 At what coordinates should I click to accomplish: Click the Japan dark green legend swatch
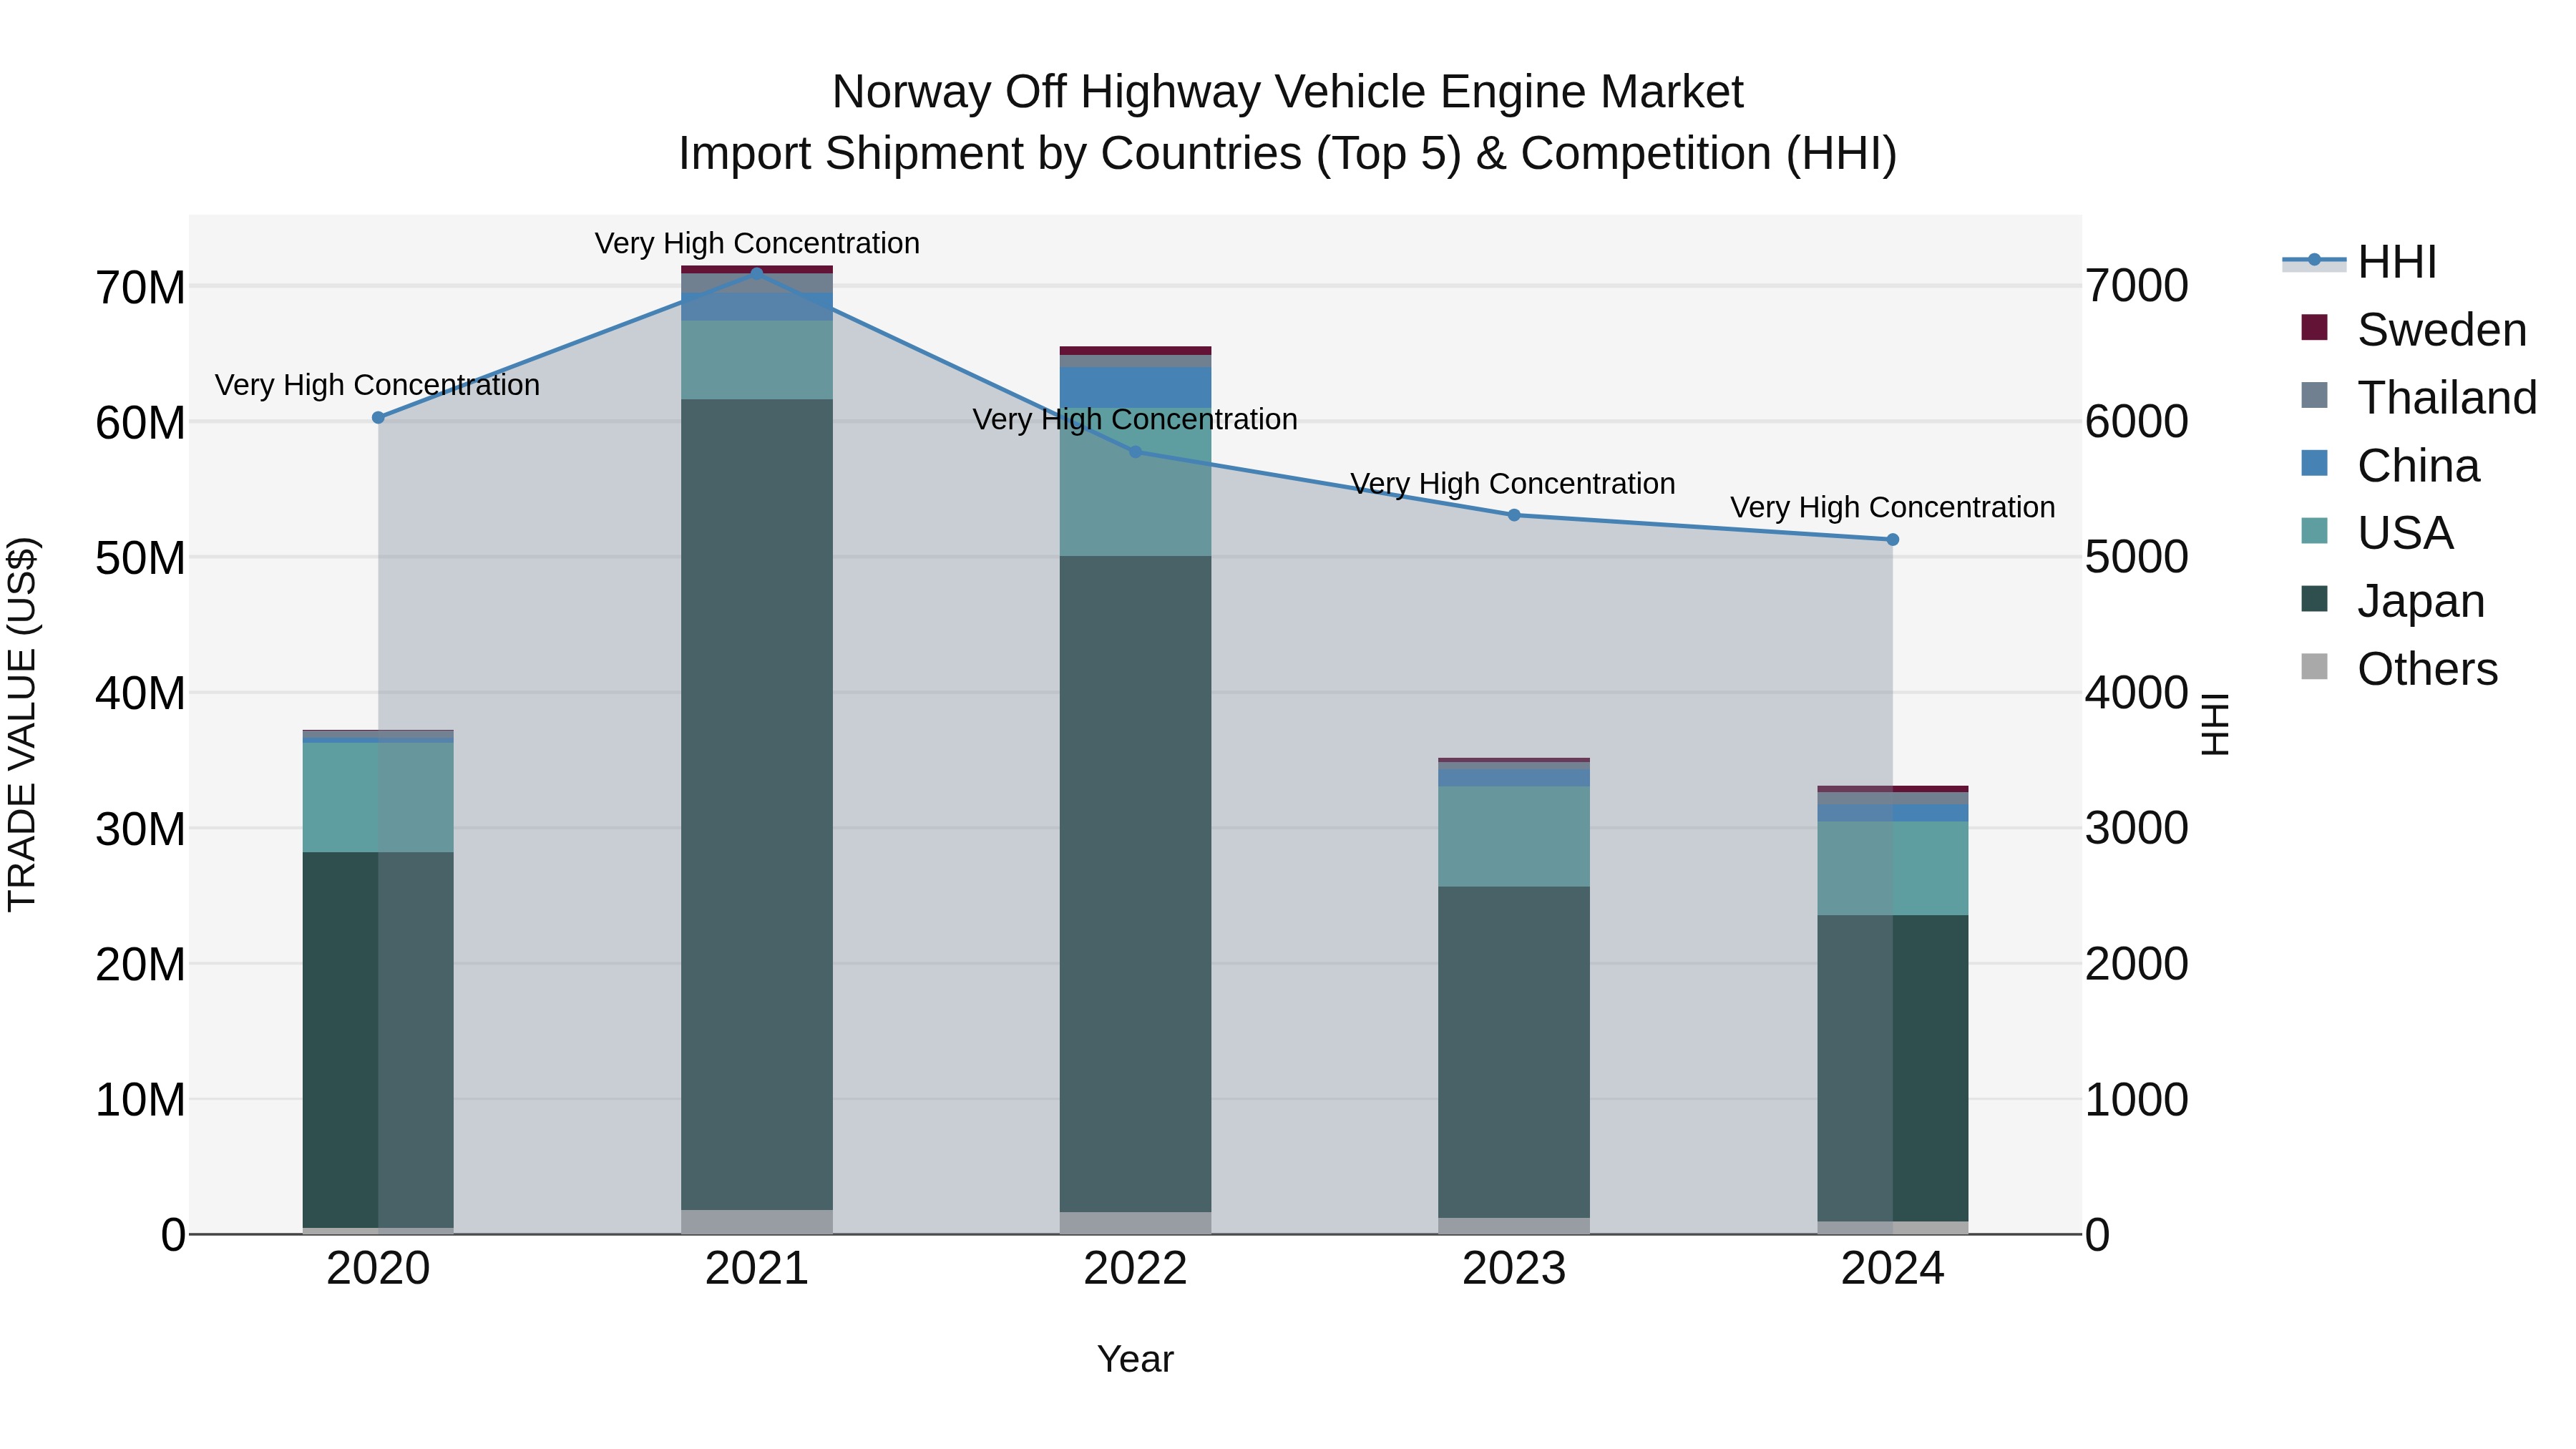tap(2314, 598)
